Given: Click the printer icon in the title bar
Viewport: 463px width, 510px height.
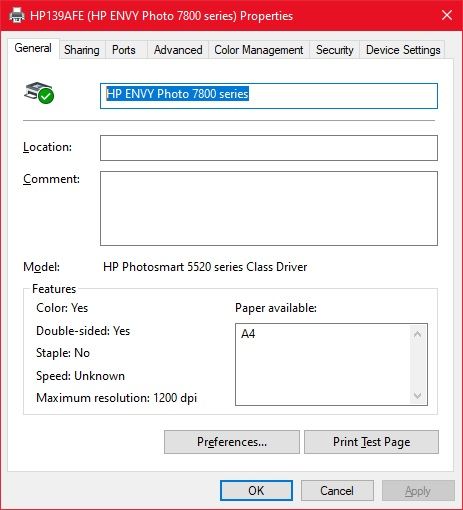Looking at the screenshot, I should (17, 15).
